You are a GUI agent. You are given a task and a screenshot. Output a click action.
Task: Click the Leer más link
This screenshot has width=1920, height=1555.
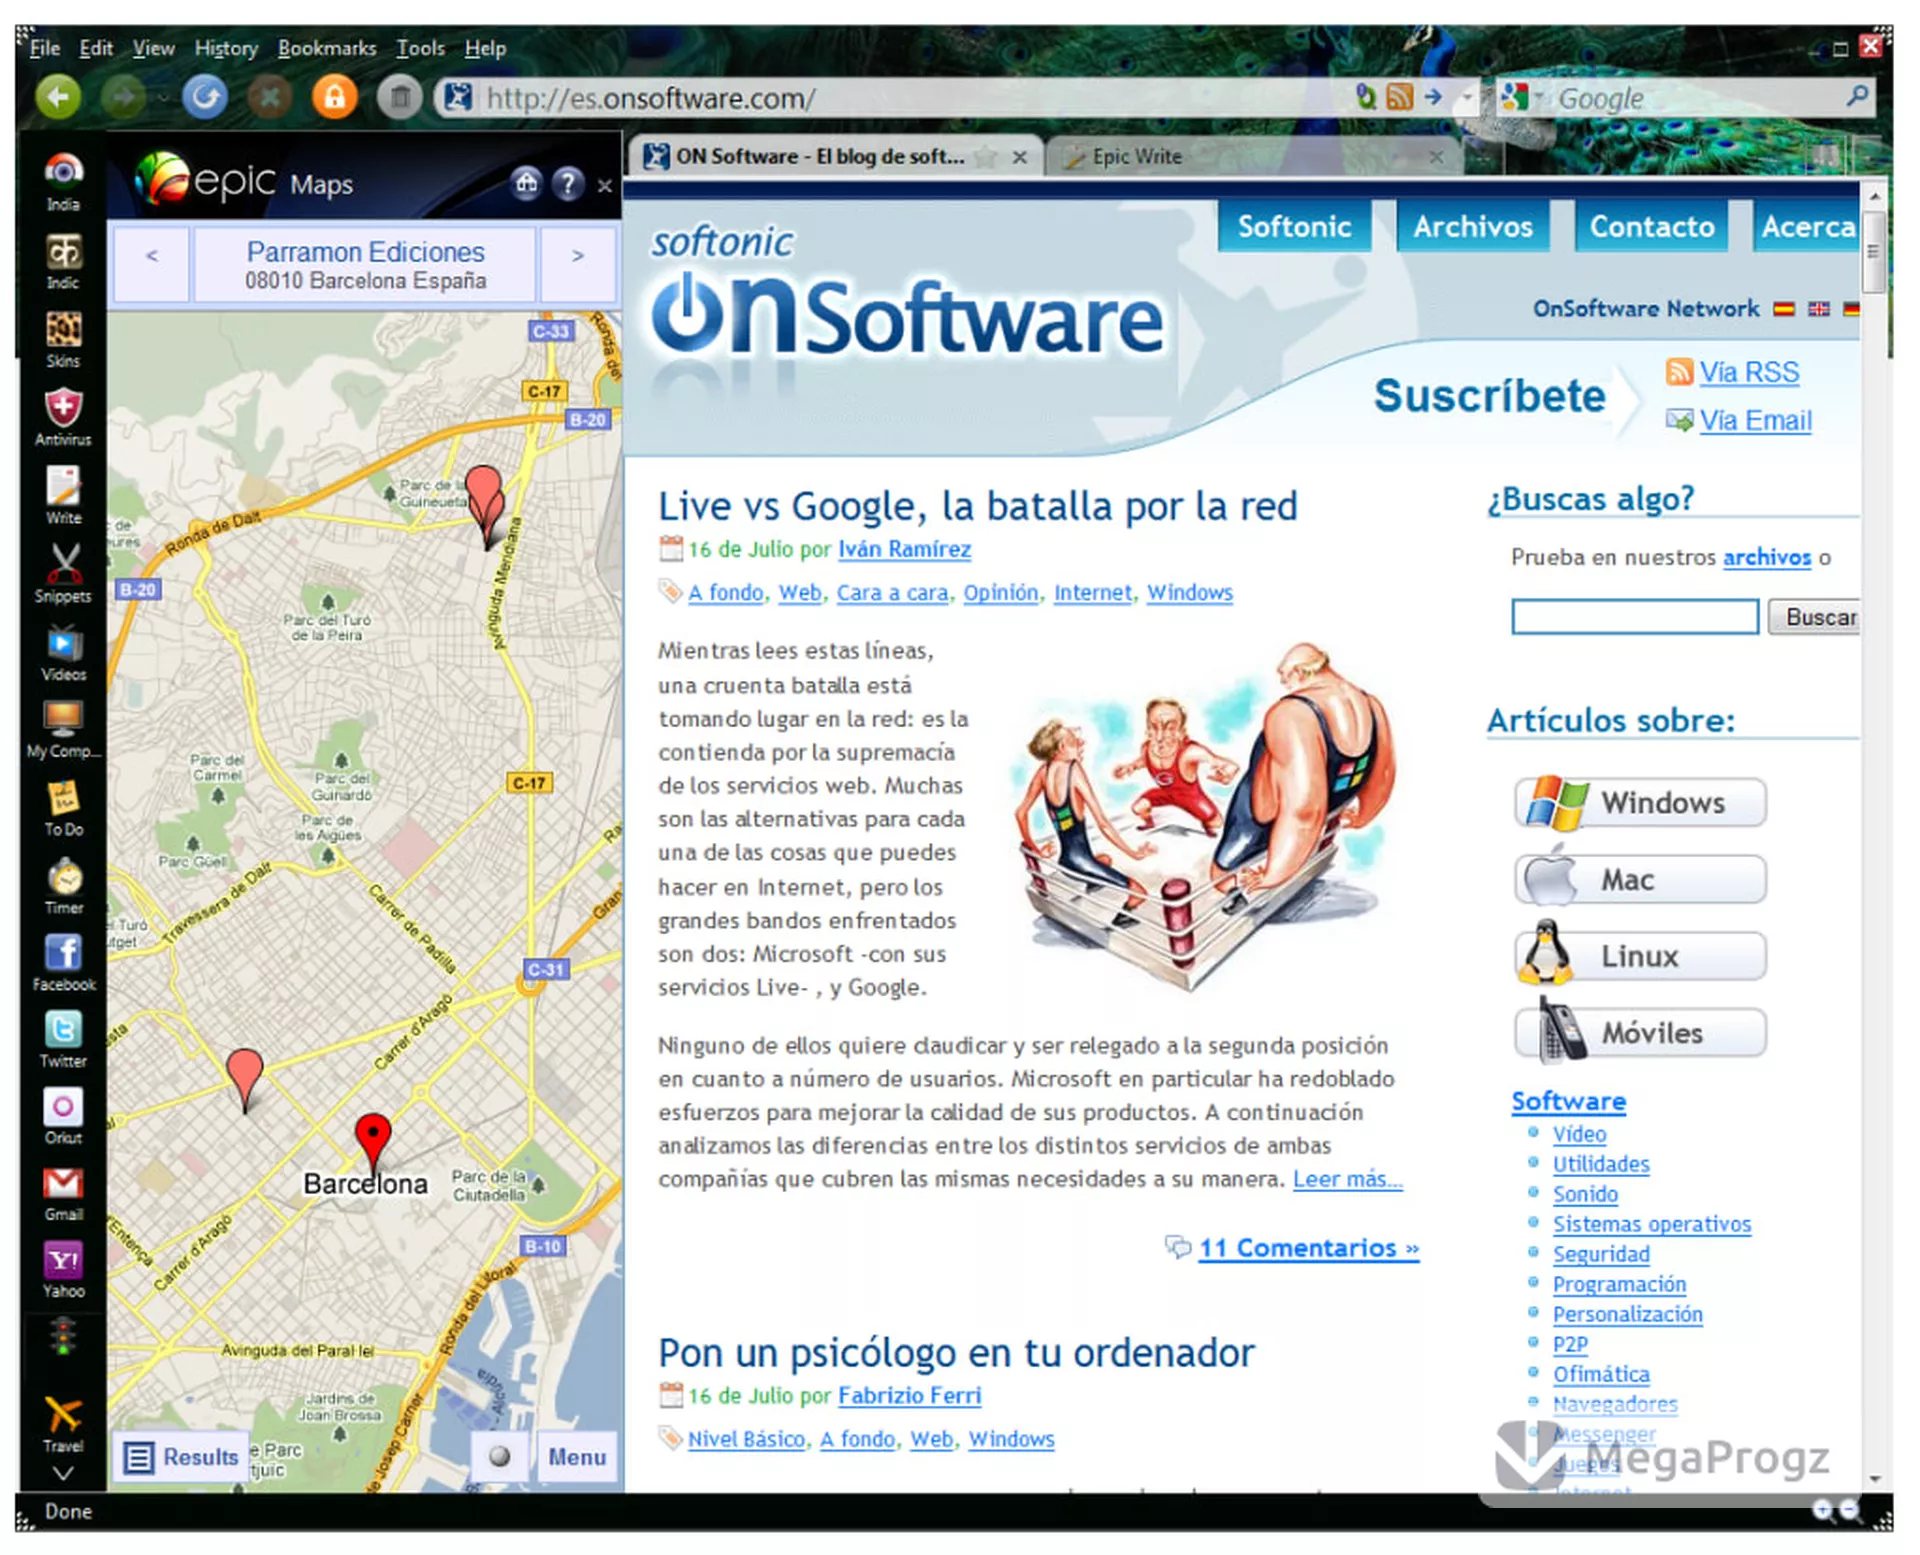(1347, 1179)
